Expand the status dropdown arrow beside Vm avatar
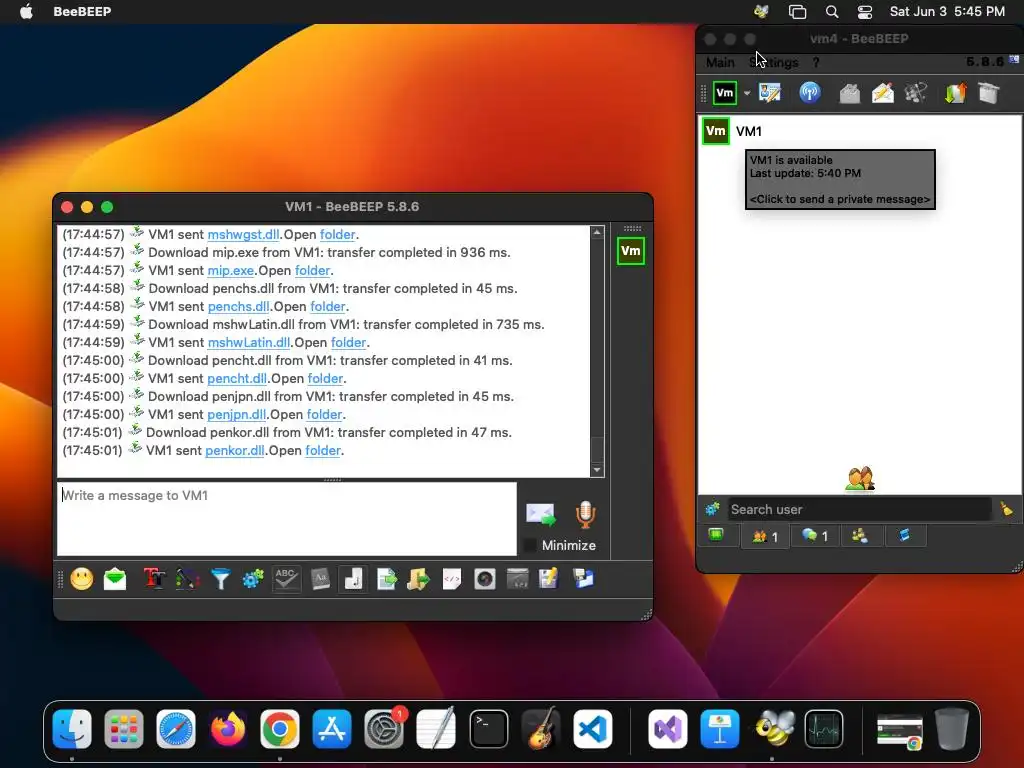Image resolution: width=1024 pixels, height=768 pixels. (747, 93)
